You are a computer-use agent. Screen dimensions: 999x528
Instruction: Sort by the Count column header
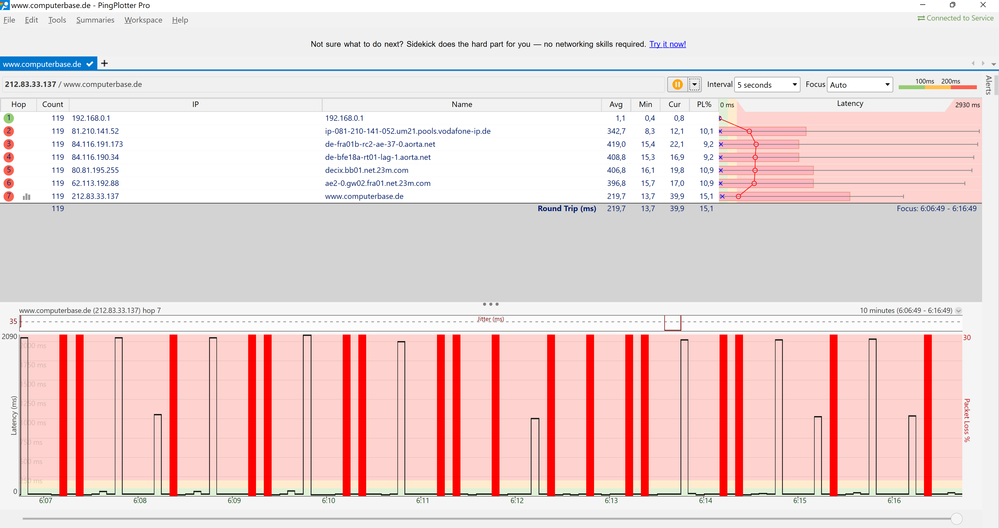(x=52, y=104)
